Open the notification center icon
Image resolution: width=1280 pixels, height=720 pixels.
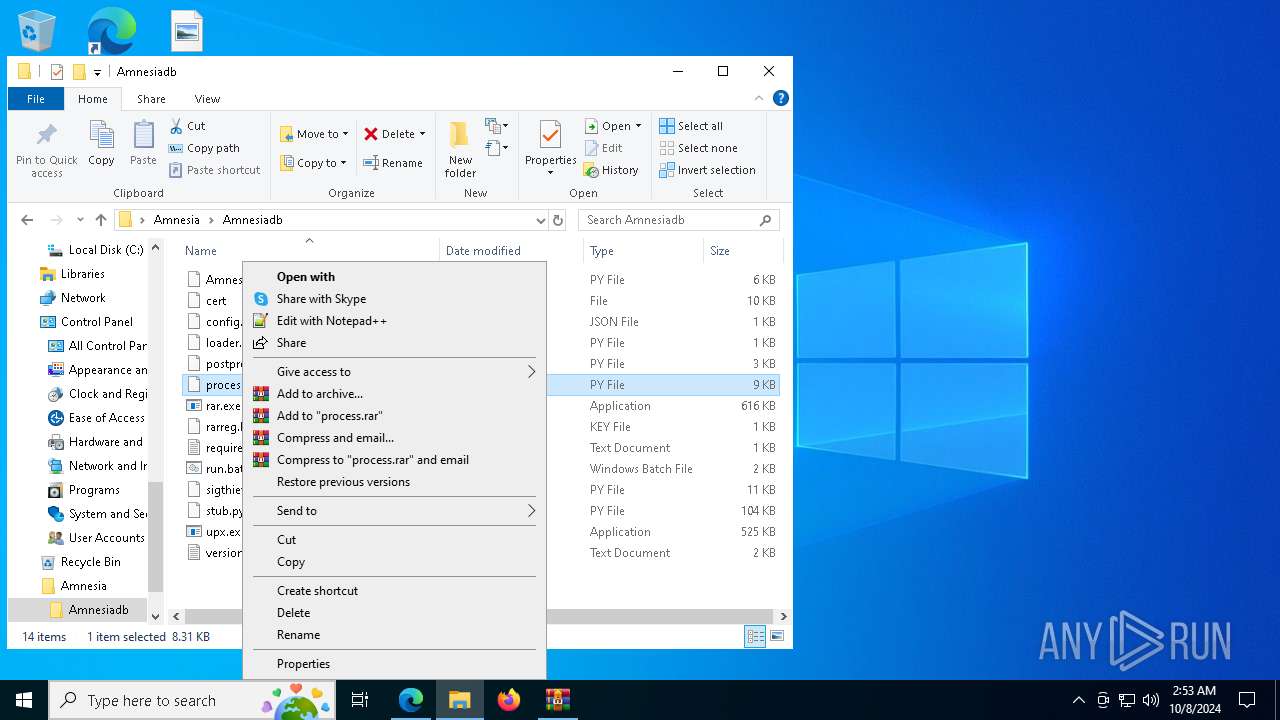click(1247, 700)
